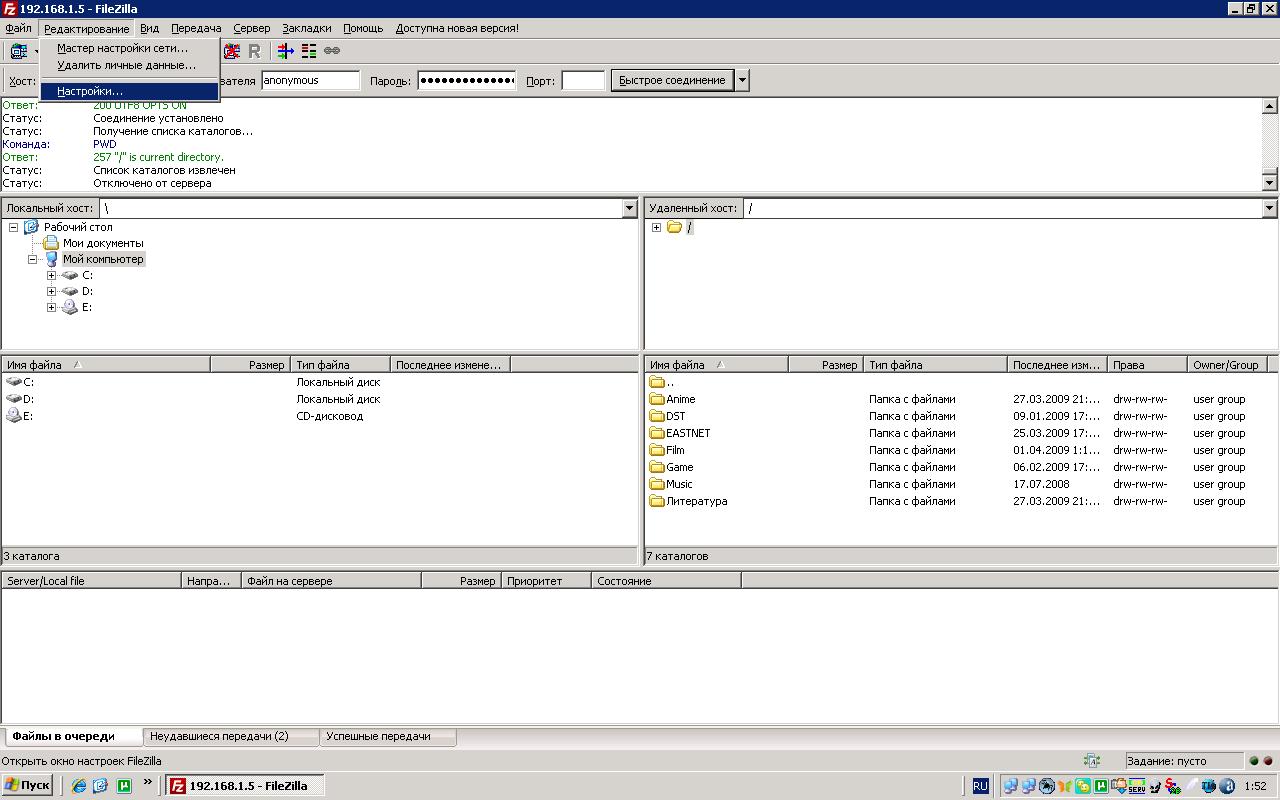Click the Game folder icon in remote list
Screen dimensions: 1280x800
tap(657, 467)
